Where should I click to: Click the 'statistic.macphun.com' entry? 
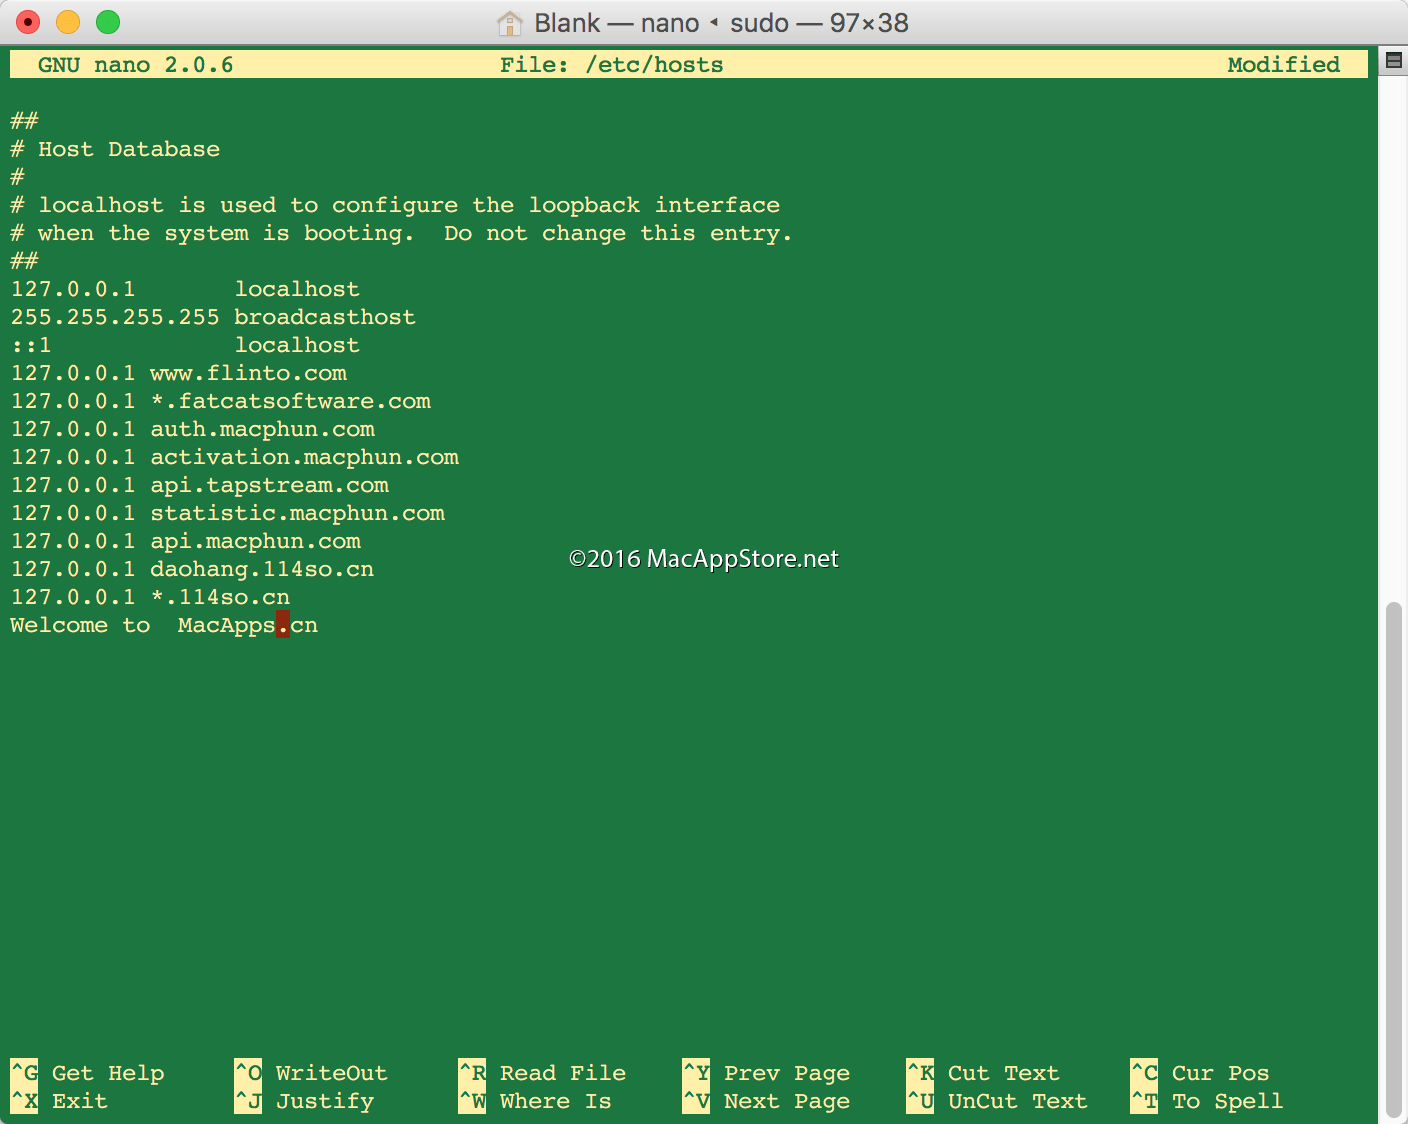pos(228,513)
